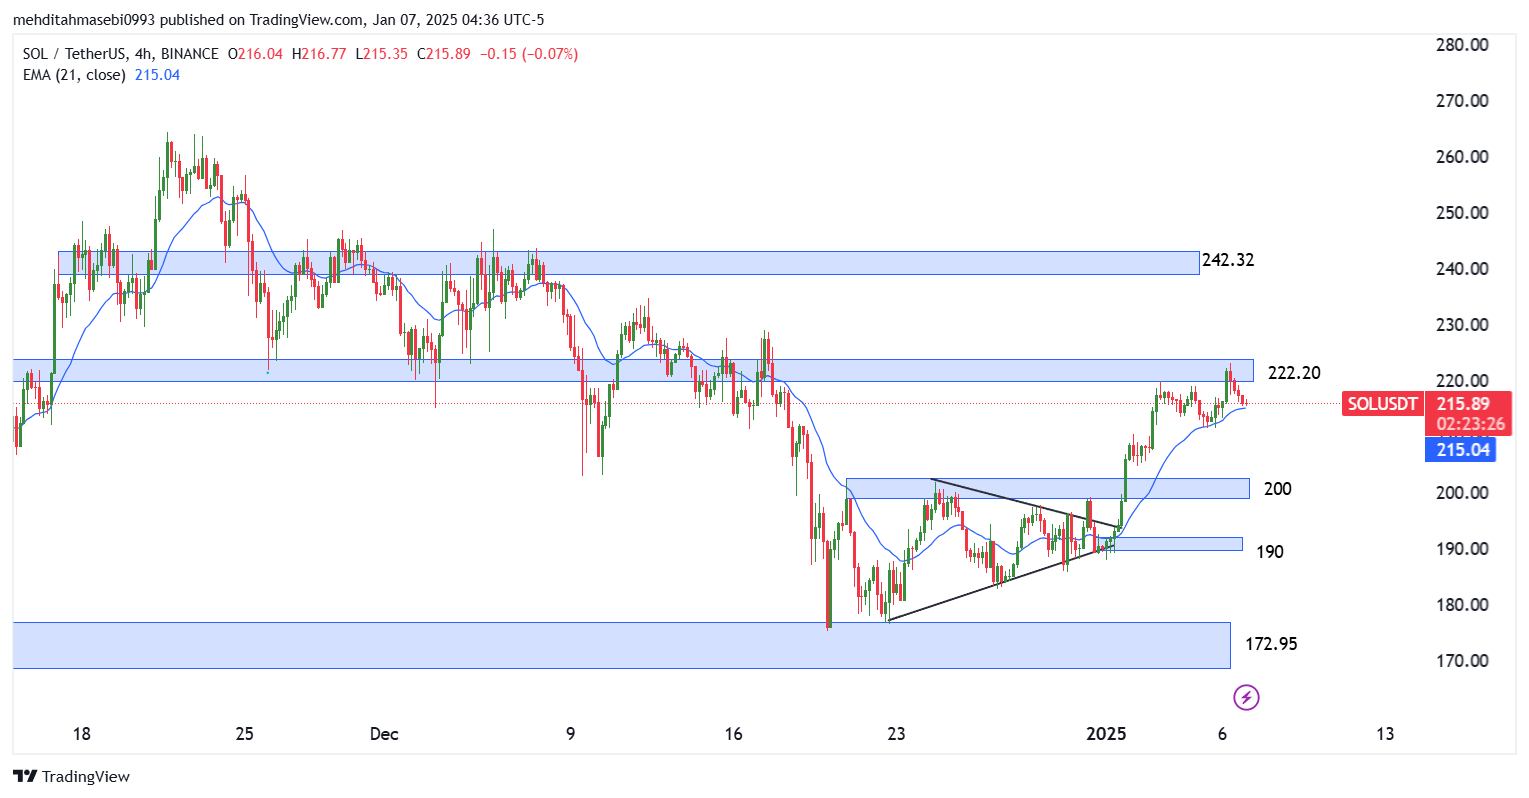The width and height of the screenshot is (1529, 798).
Task: Click the 190 support level label
Action: 1270,552
